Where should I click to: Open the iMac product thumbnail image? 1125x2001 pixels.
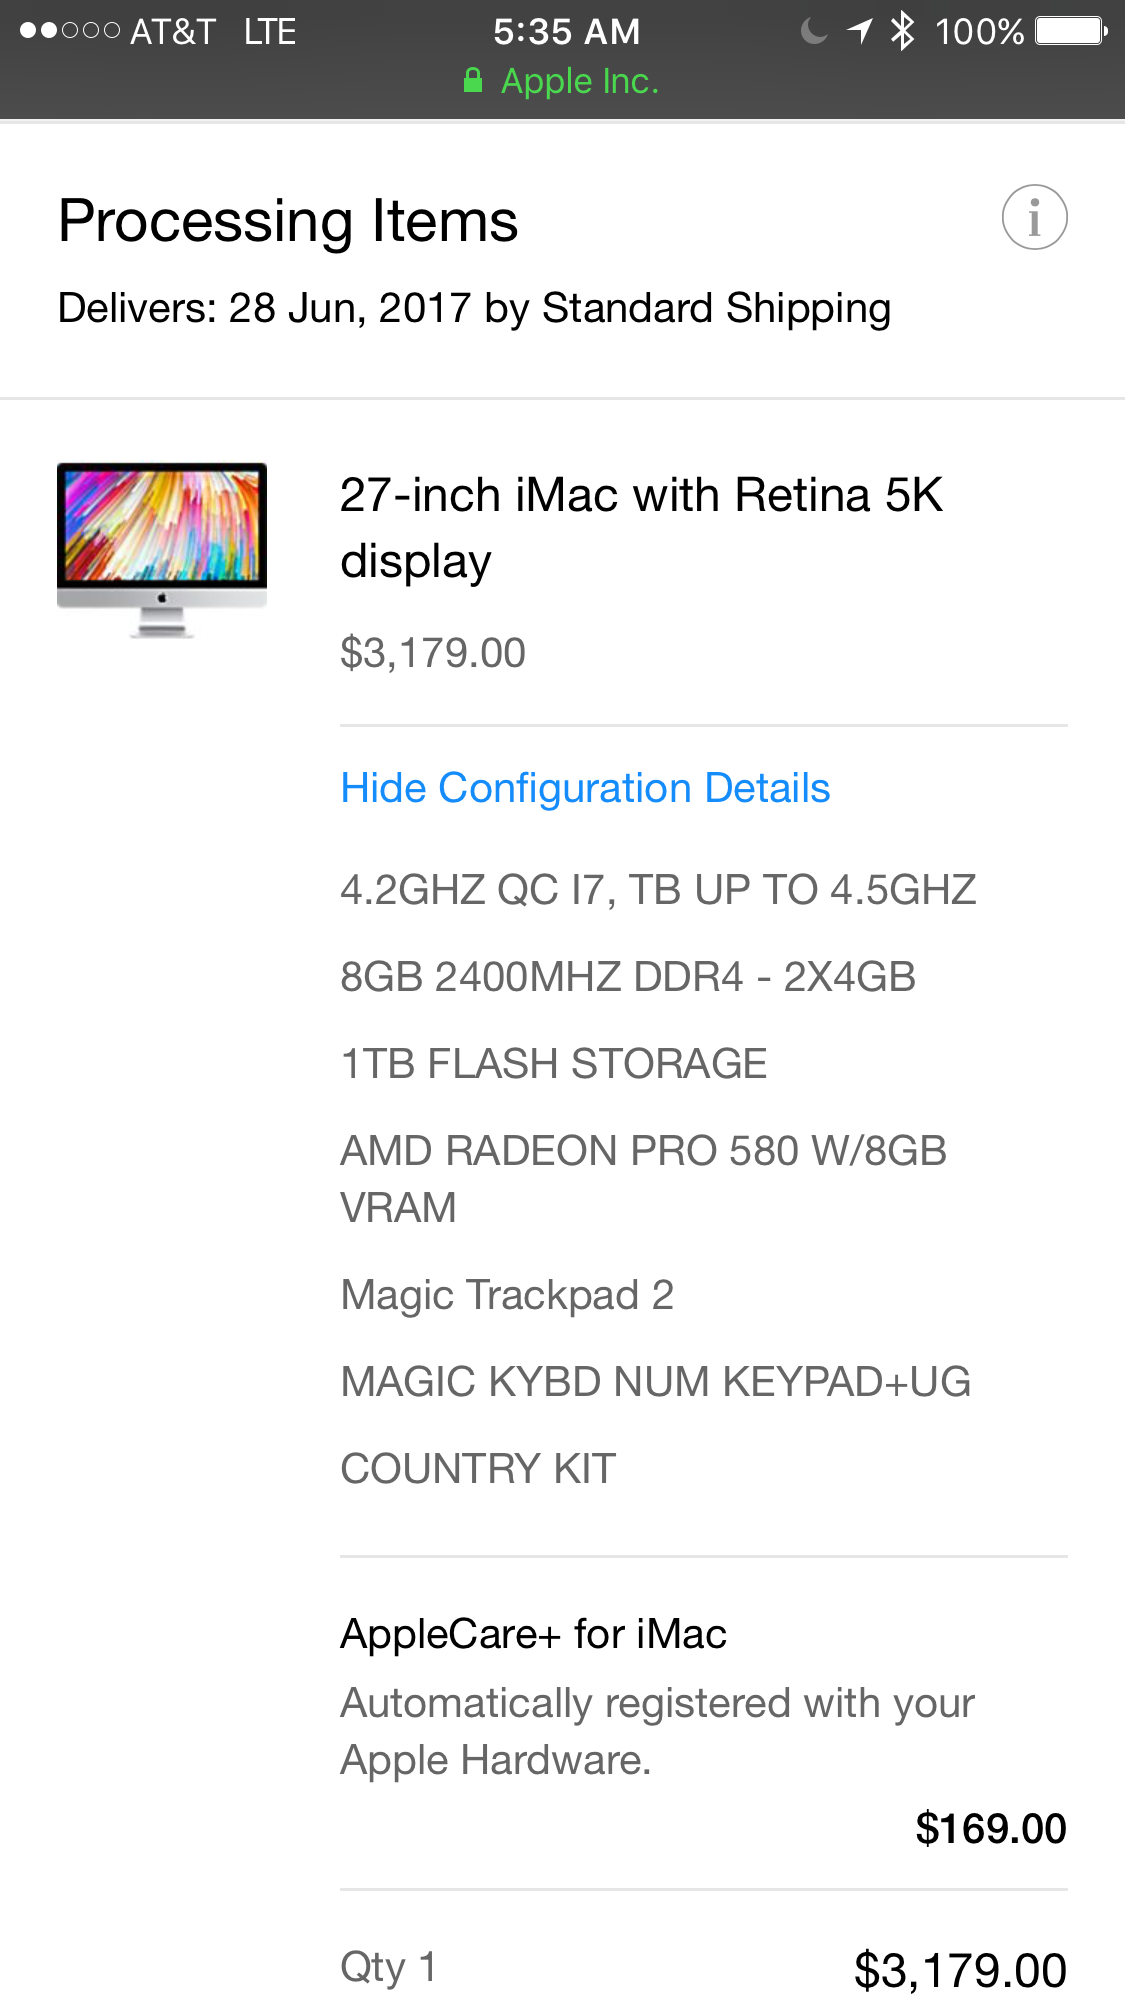162,549
